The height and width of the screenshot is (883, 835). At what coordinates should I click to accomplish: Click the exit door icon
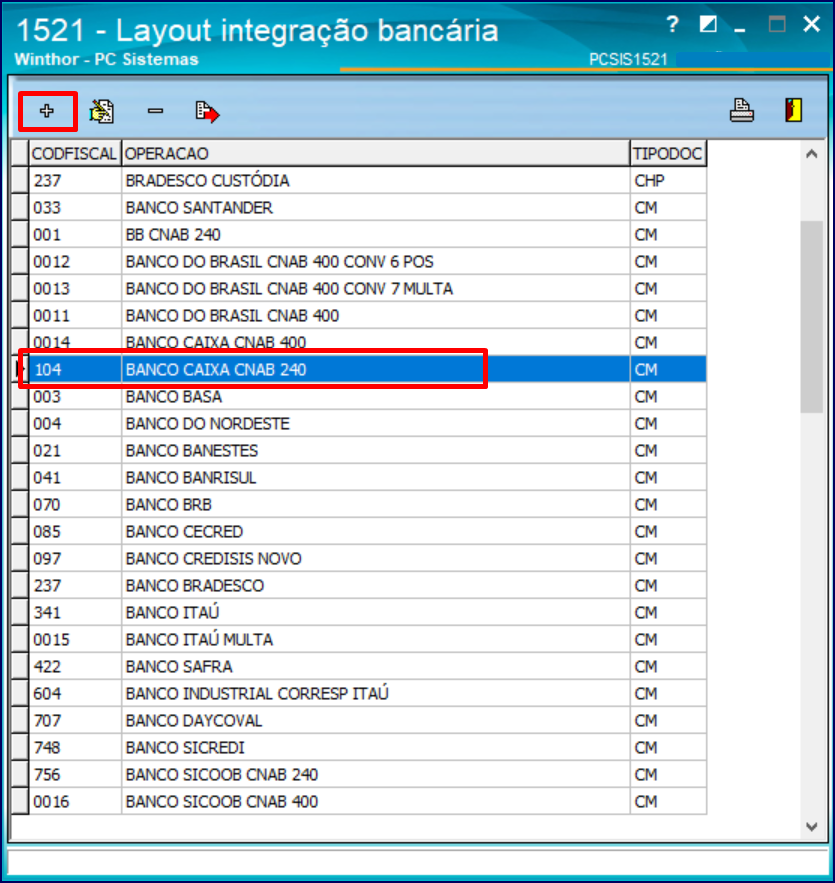[793, 110]
